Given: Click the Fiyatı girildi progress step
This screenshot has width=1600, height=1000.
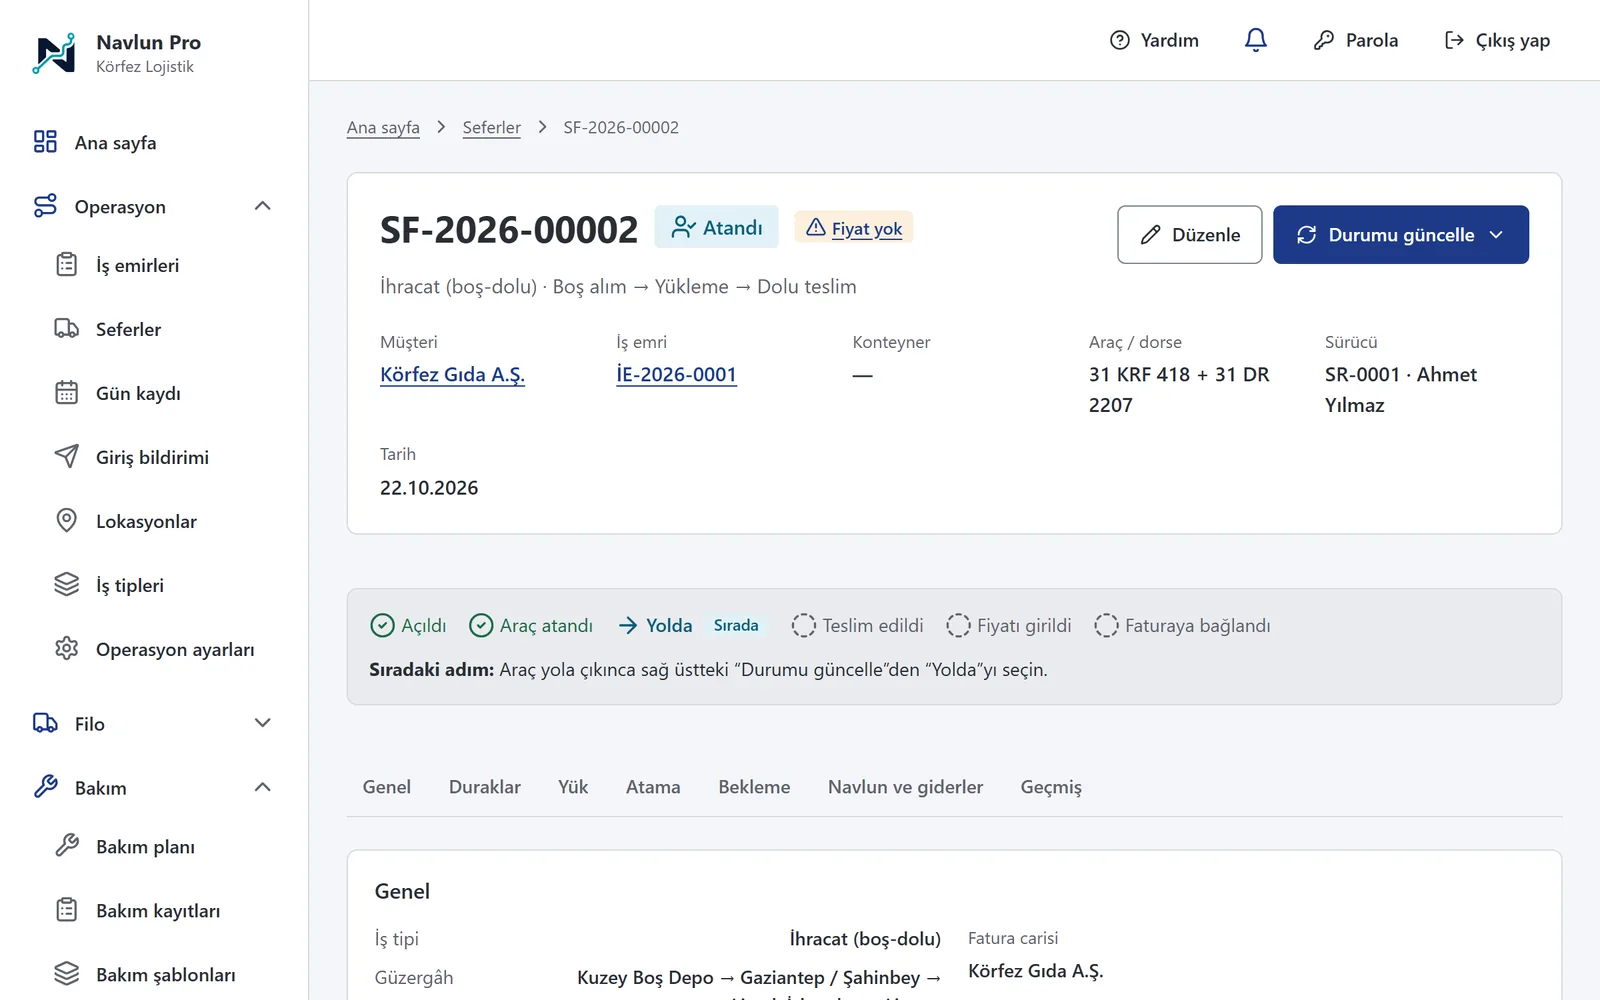Looking at the screenshot, I should pyautogui.click(x=1009, y=625).
